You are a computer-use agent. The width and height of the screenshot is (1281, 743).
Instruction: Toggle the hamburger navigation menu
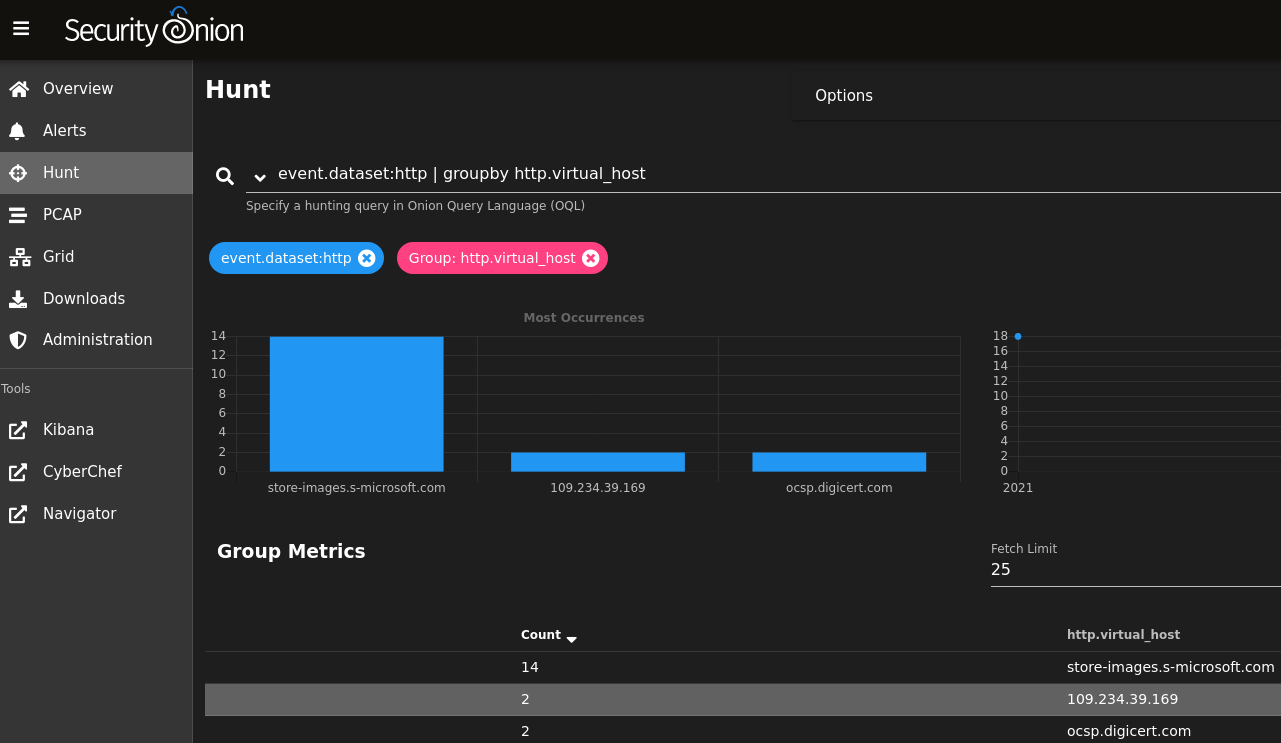click(21, 29)
